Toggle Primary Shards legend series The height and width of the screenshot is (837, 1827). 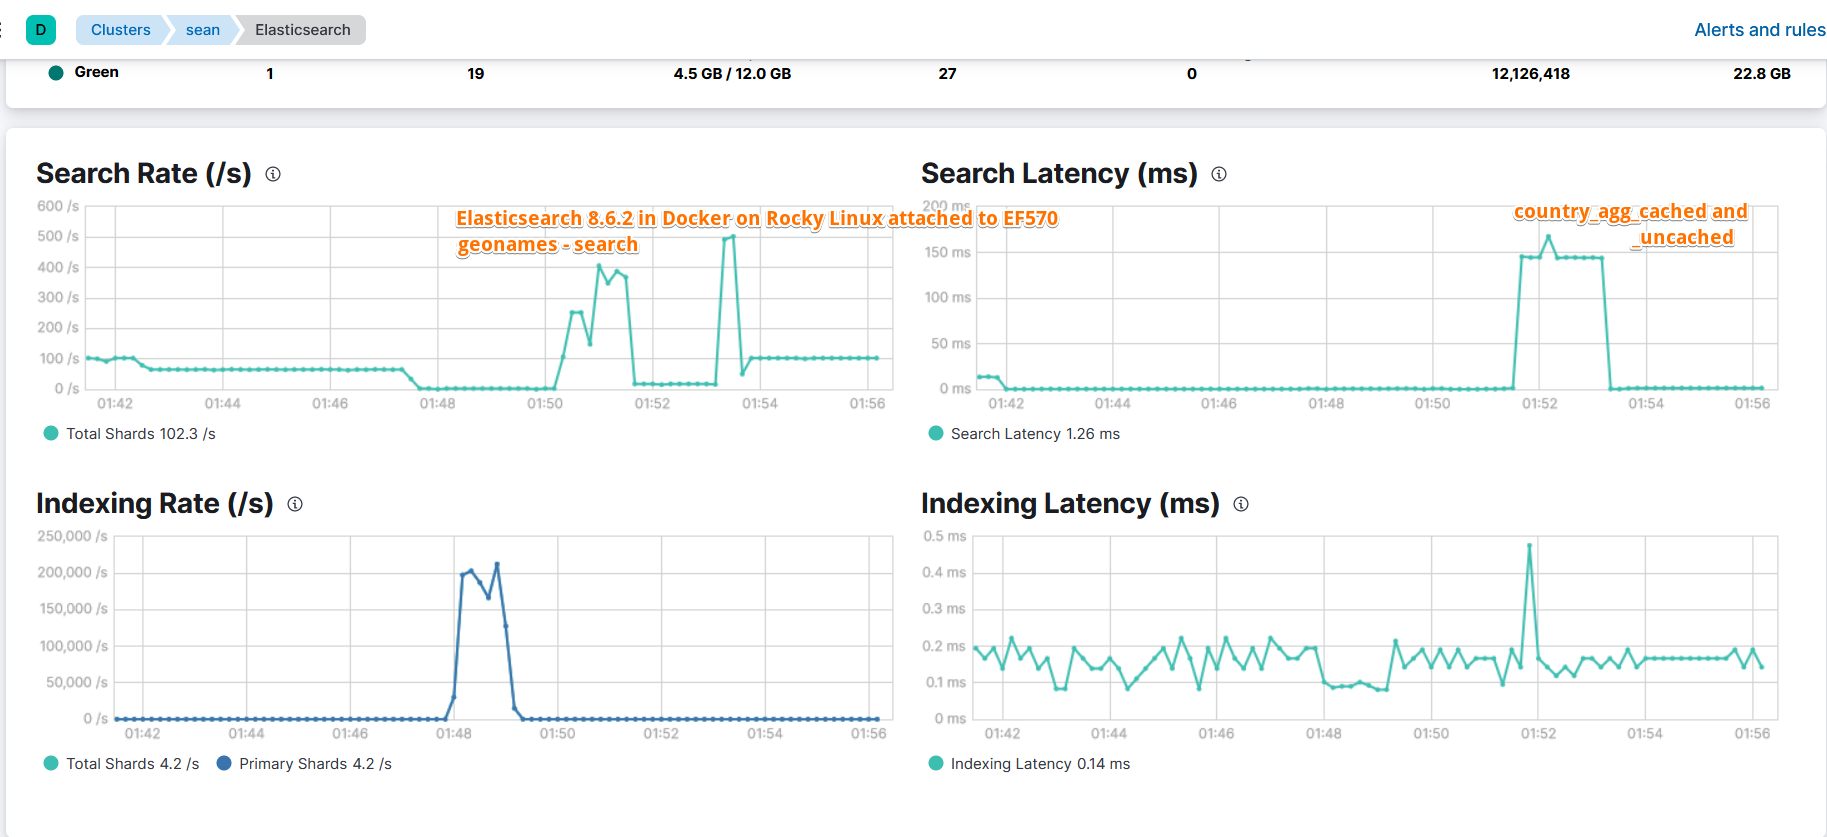pyautogui.click(x=304, y=764)
